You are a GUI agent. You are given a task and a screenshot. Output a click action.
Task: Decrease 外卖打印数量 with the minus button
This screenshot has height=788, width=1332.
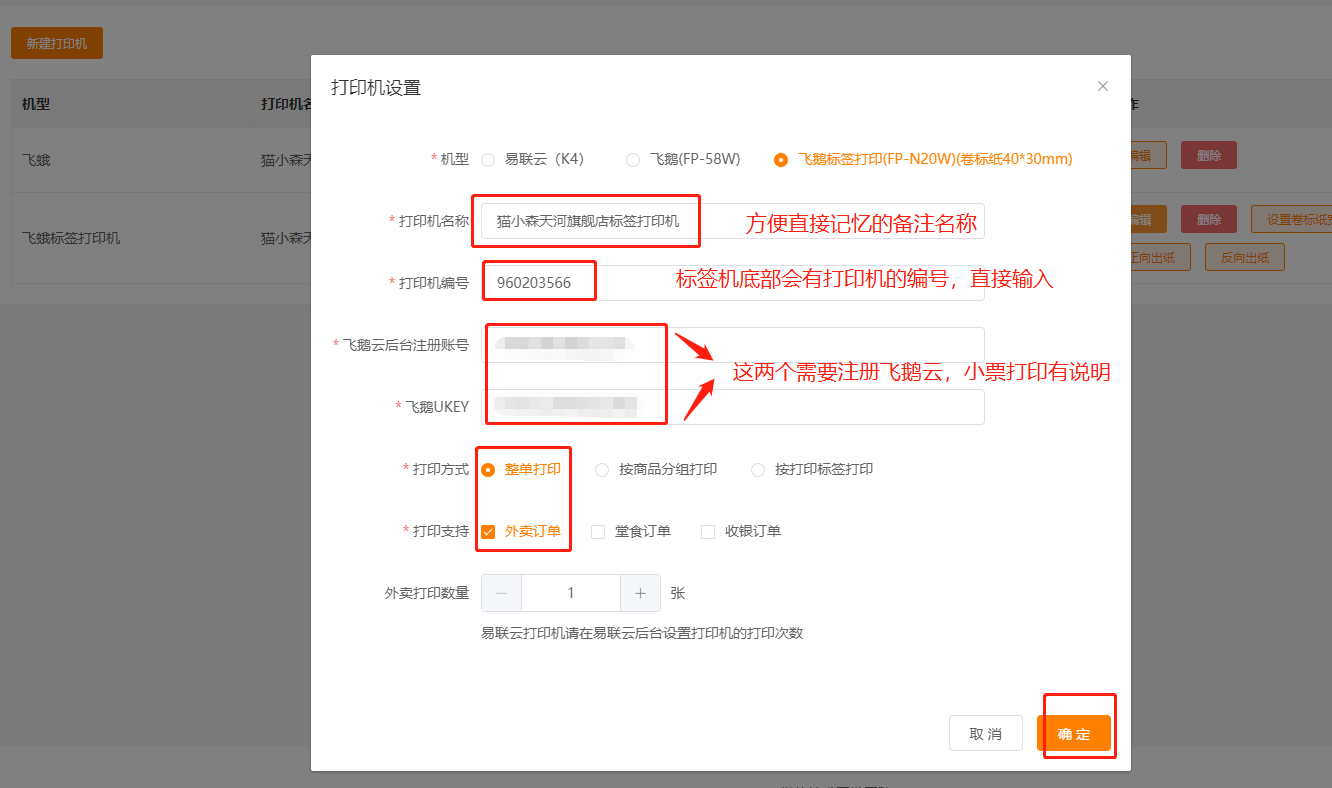coord(501,593)
